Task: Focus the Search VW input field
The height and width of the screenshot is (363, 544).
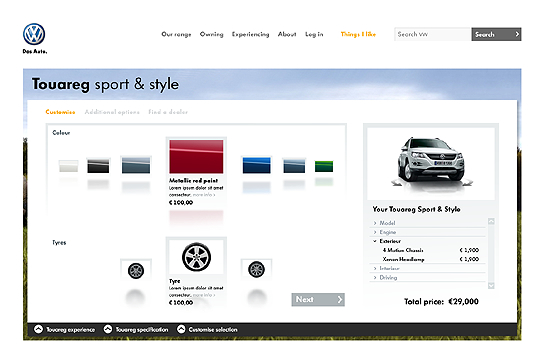Action: pos(432,34)
